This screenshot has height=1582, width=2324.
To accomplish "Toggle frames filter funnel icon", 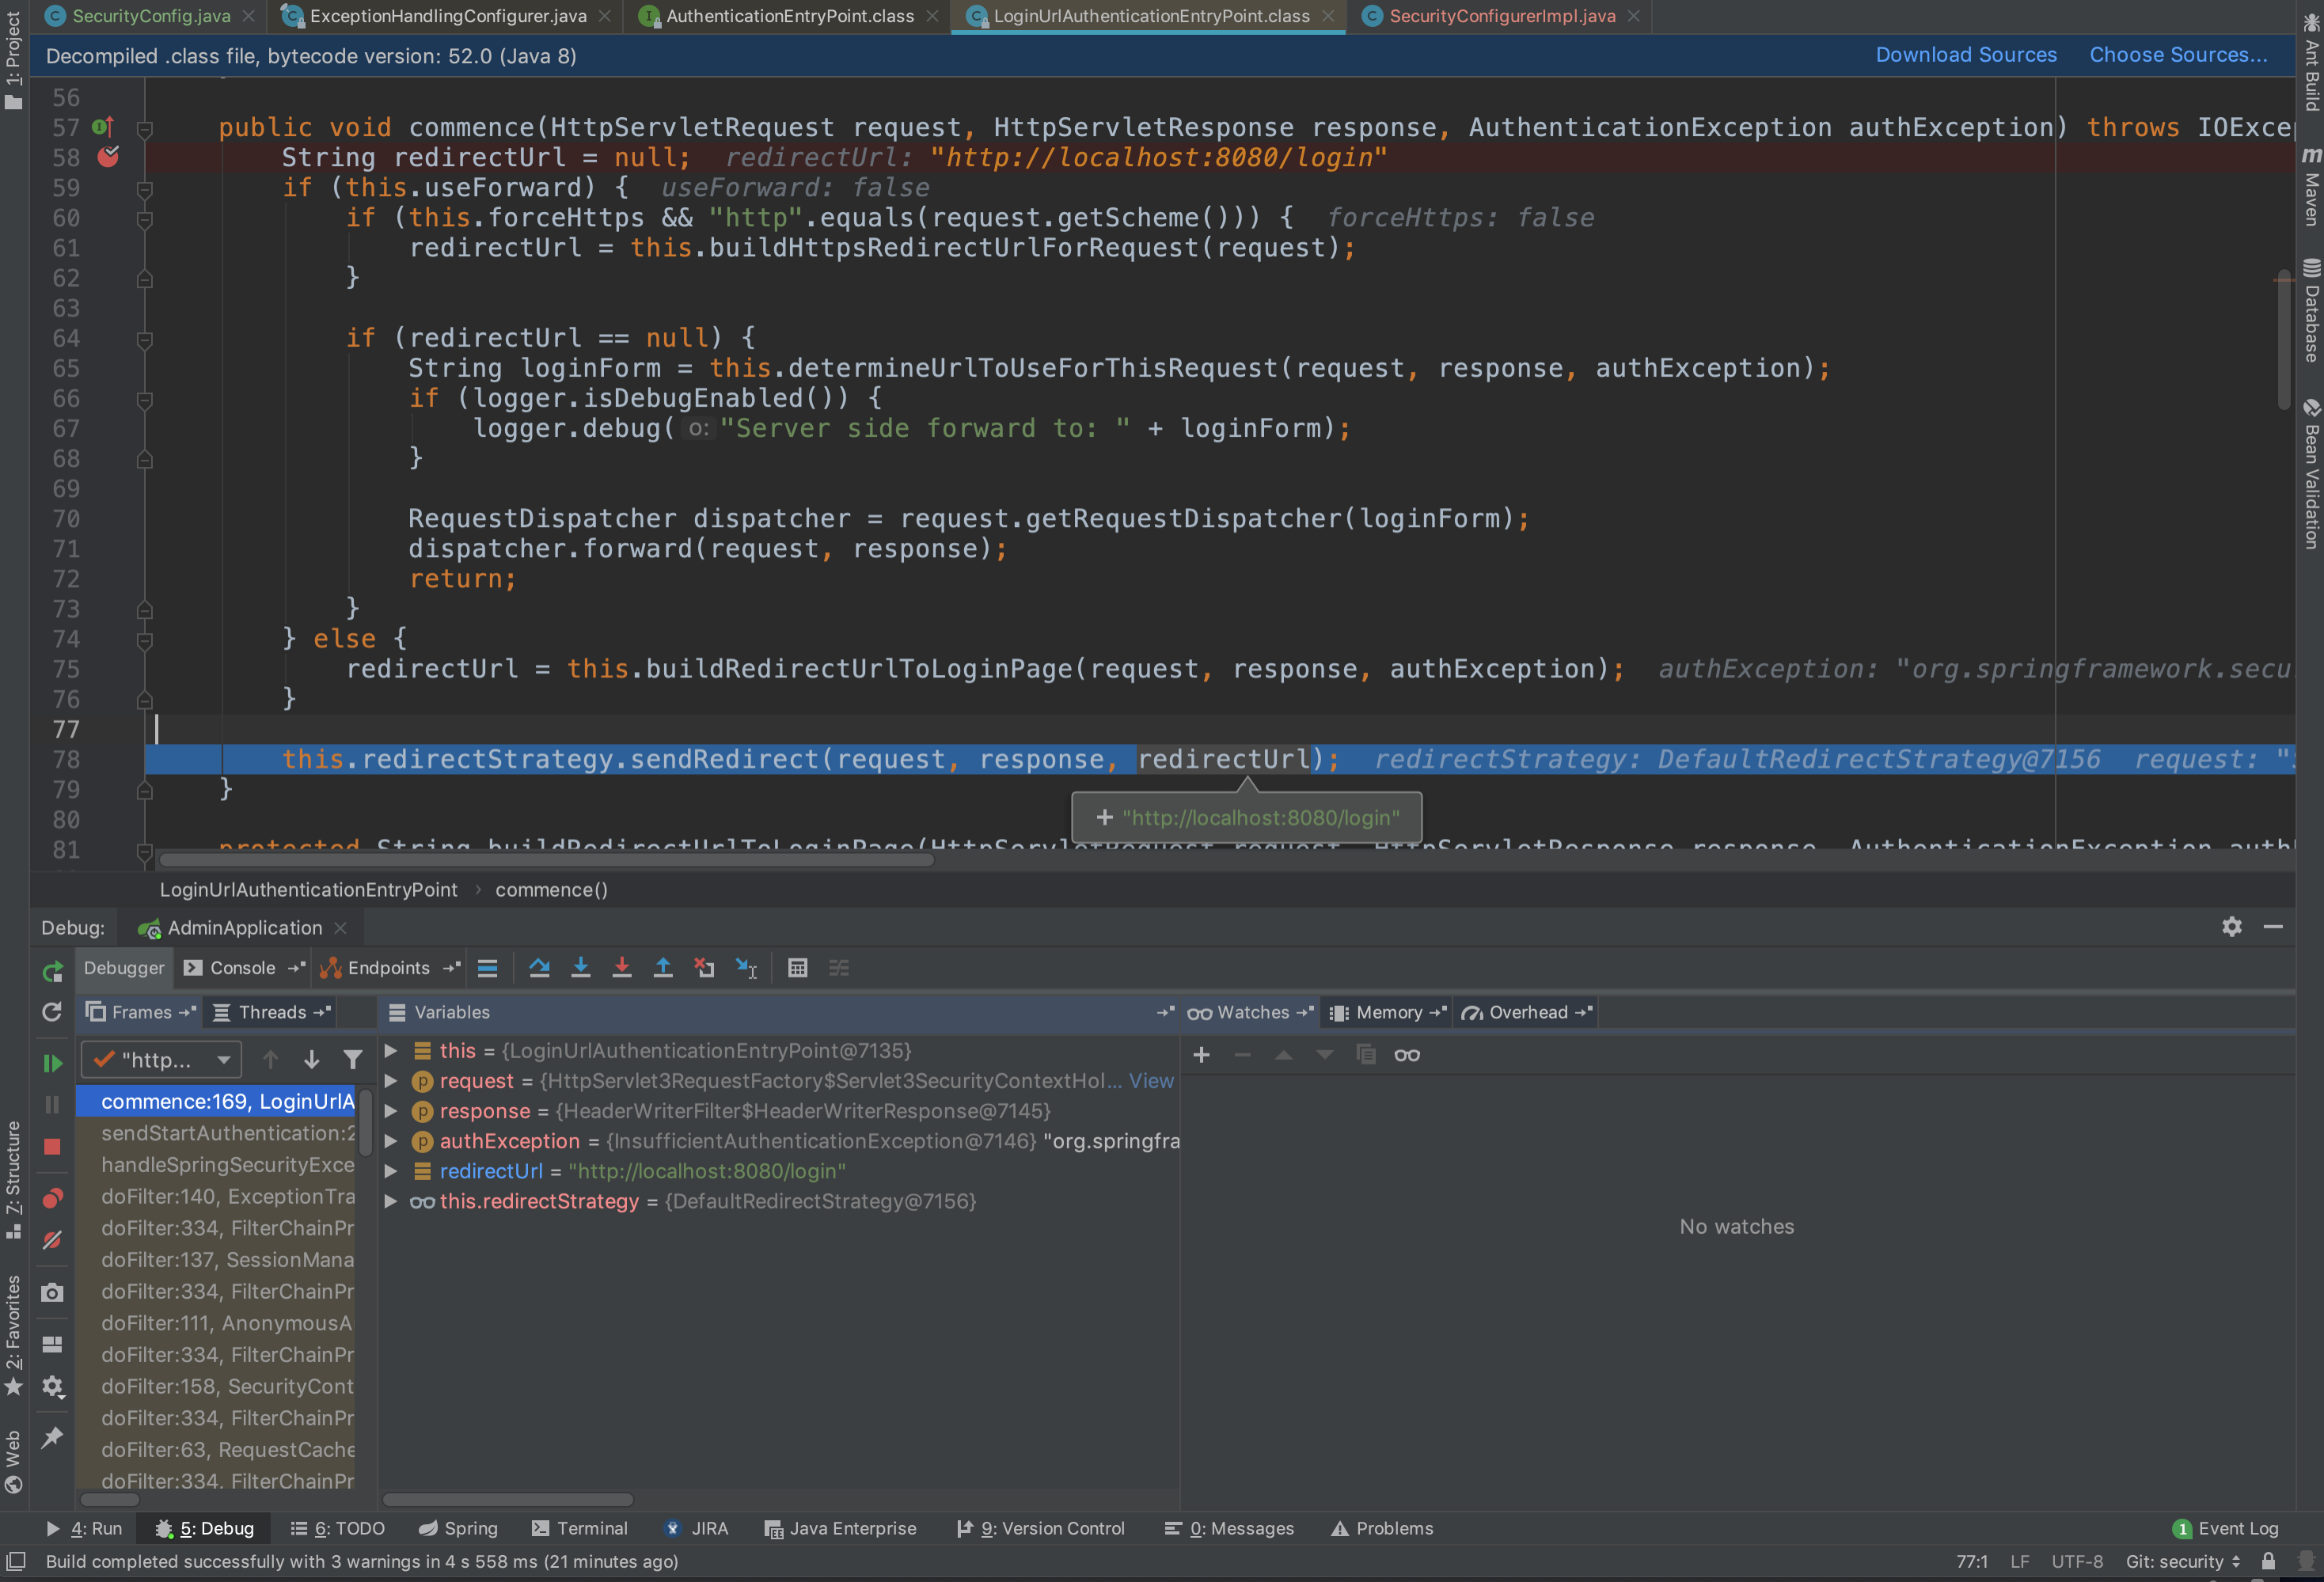I will 352,1059.
